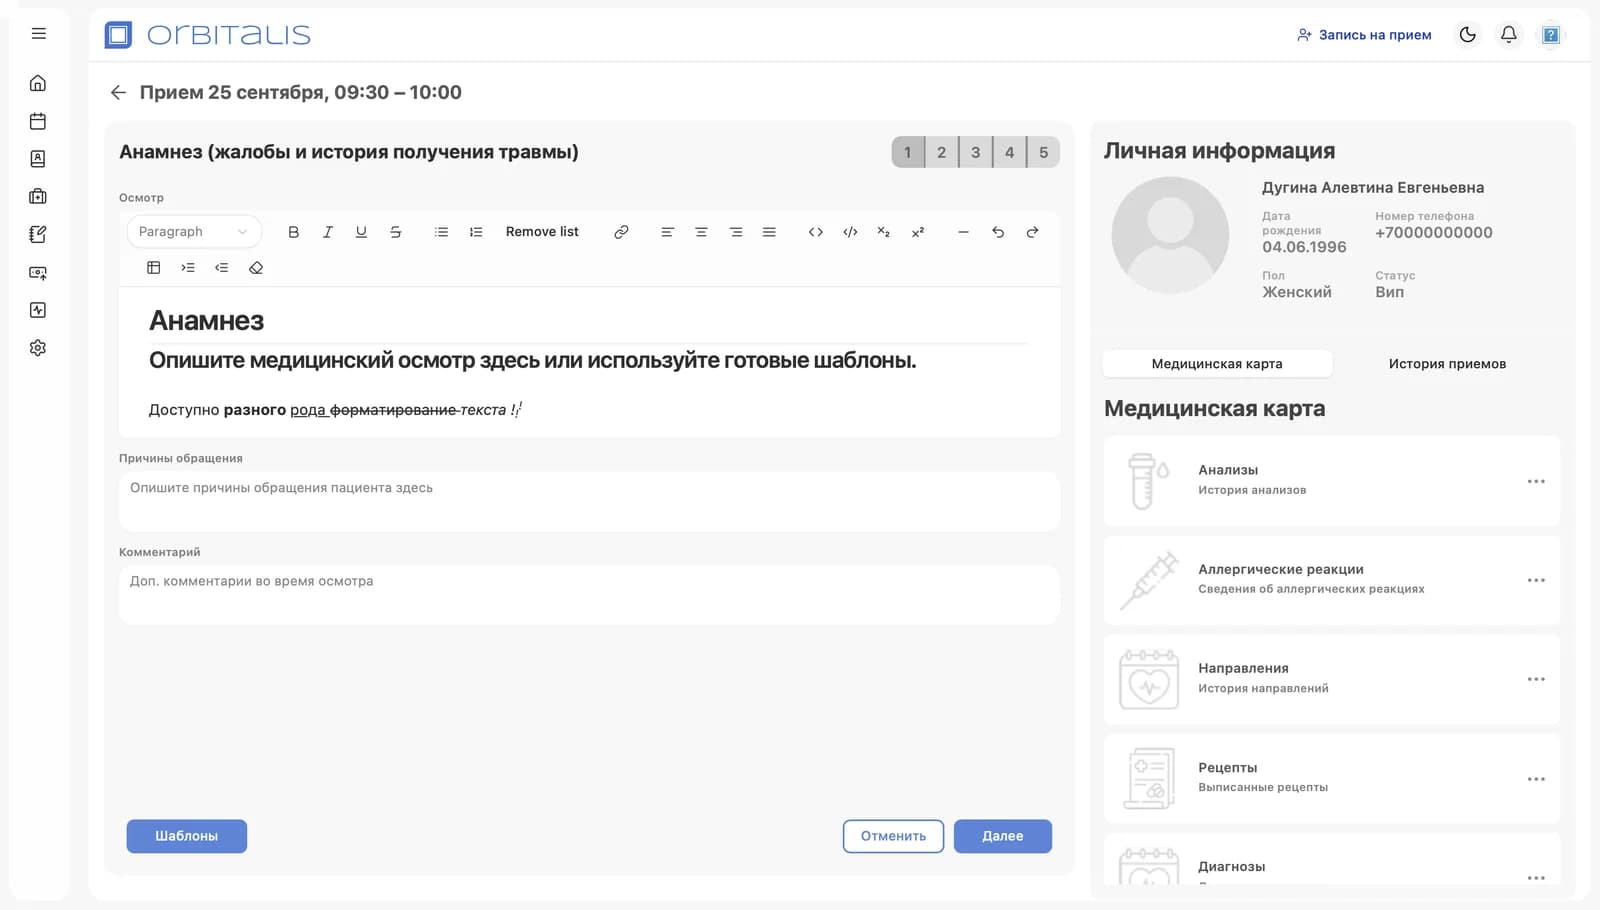This screenshot has height=910, width=1600.
Task: Align text to the left
Action: (667, 232)
